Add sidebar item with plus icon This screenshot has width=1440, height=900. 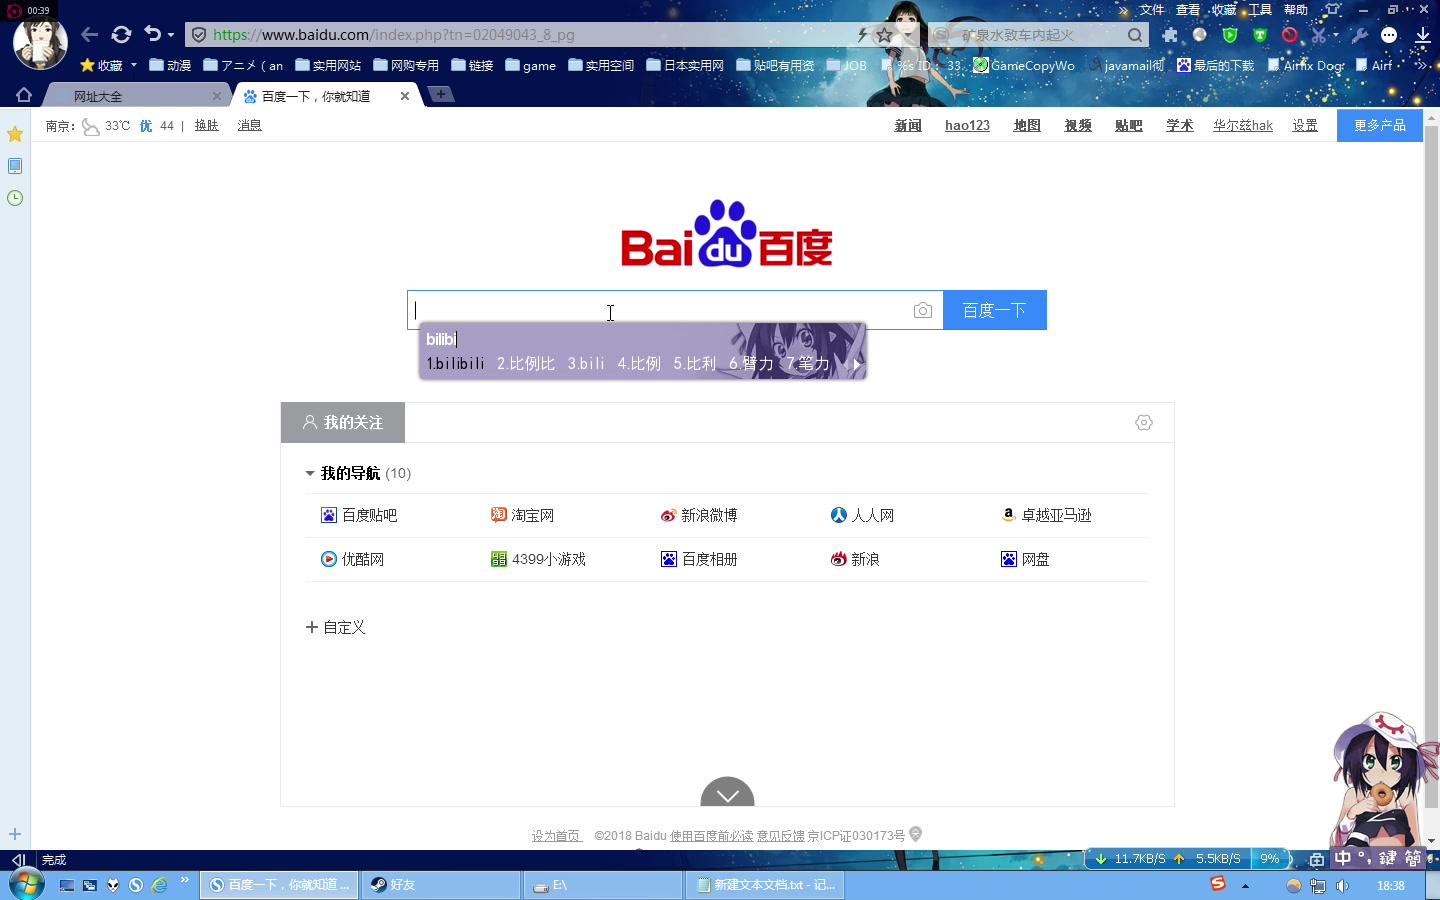coord(15,834)
